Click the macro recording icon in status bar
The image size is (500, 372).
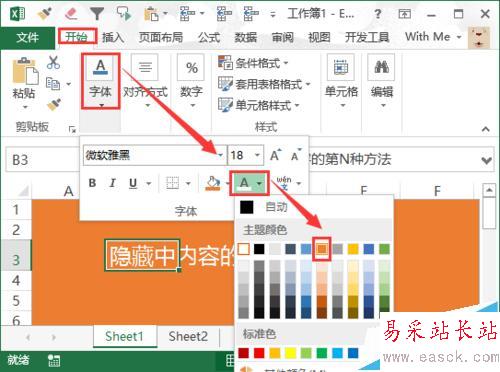click(53, 360)
